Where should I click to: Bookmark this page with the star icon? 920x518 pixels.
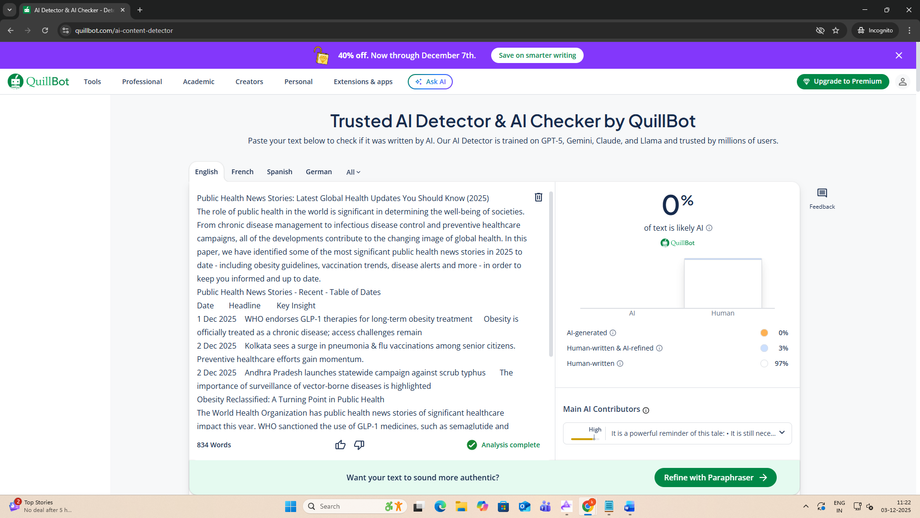pos(836,31)
